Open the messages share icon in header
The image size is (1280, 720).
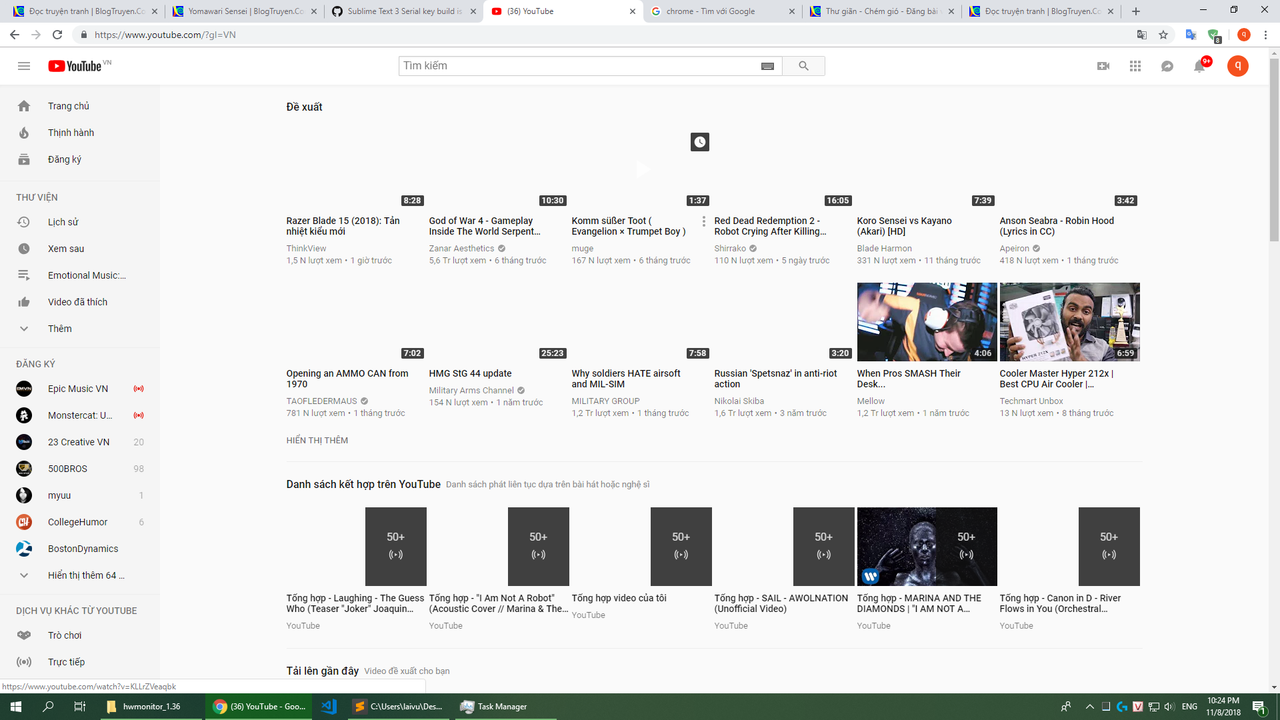pyautogui.click(x=1167, y=66)
